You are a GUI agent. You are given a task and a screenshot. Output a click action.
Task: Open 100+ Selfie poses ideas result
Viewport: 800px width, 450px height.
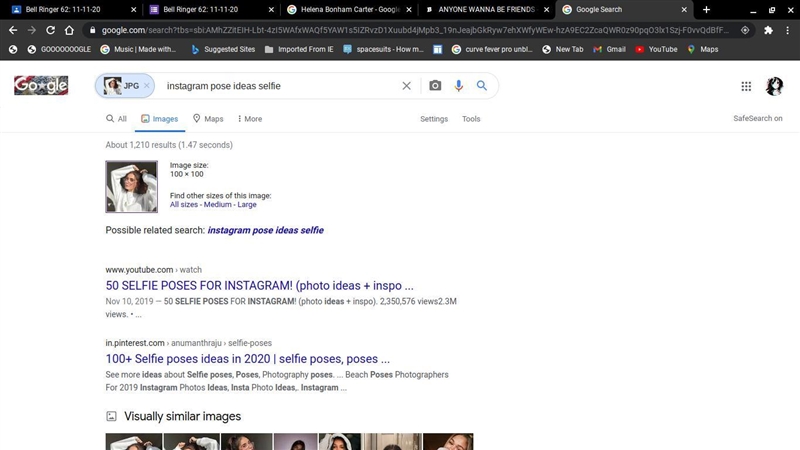click(247, 359)
